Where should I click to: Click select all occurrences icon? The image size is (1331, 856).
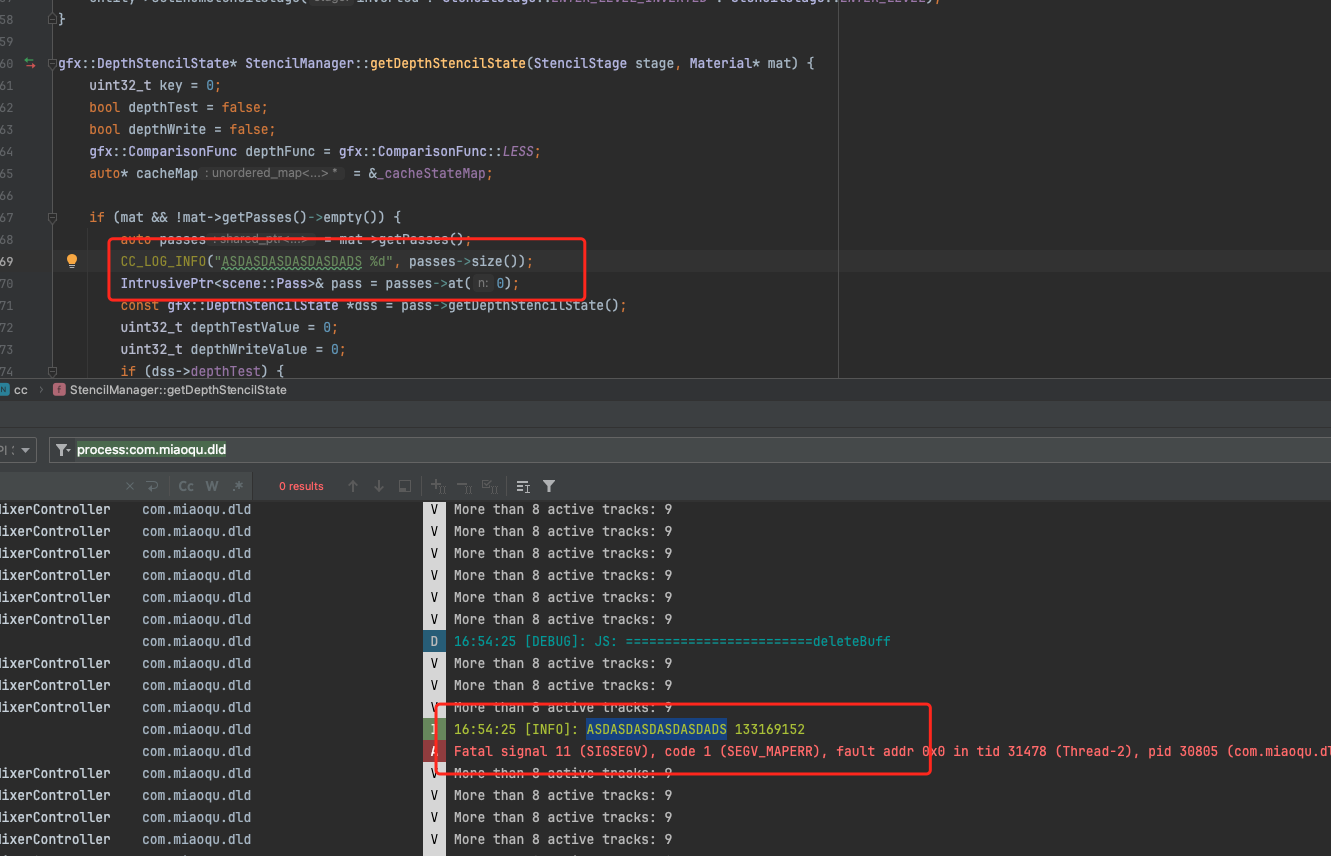click(490, 486)
